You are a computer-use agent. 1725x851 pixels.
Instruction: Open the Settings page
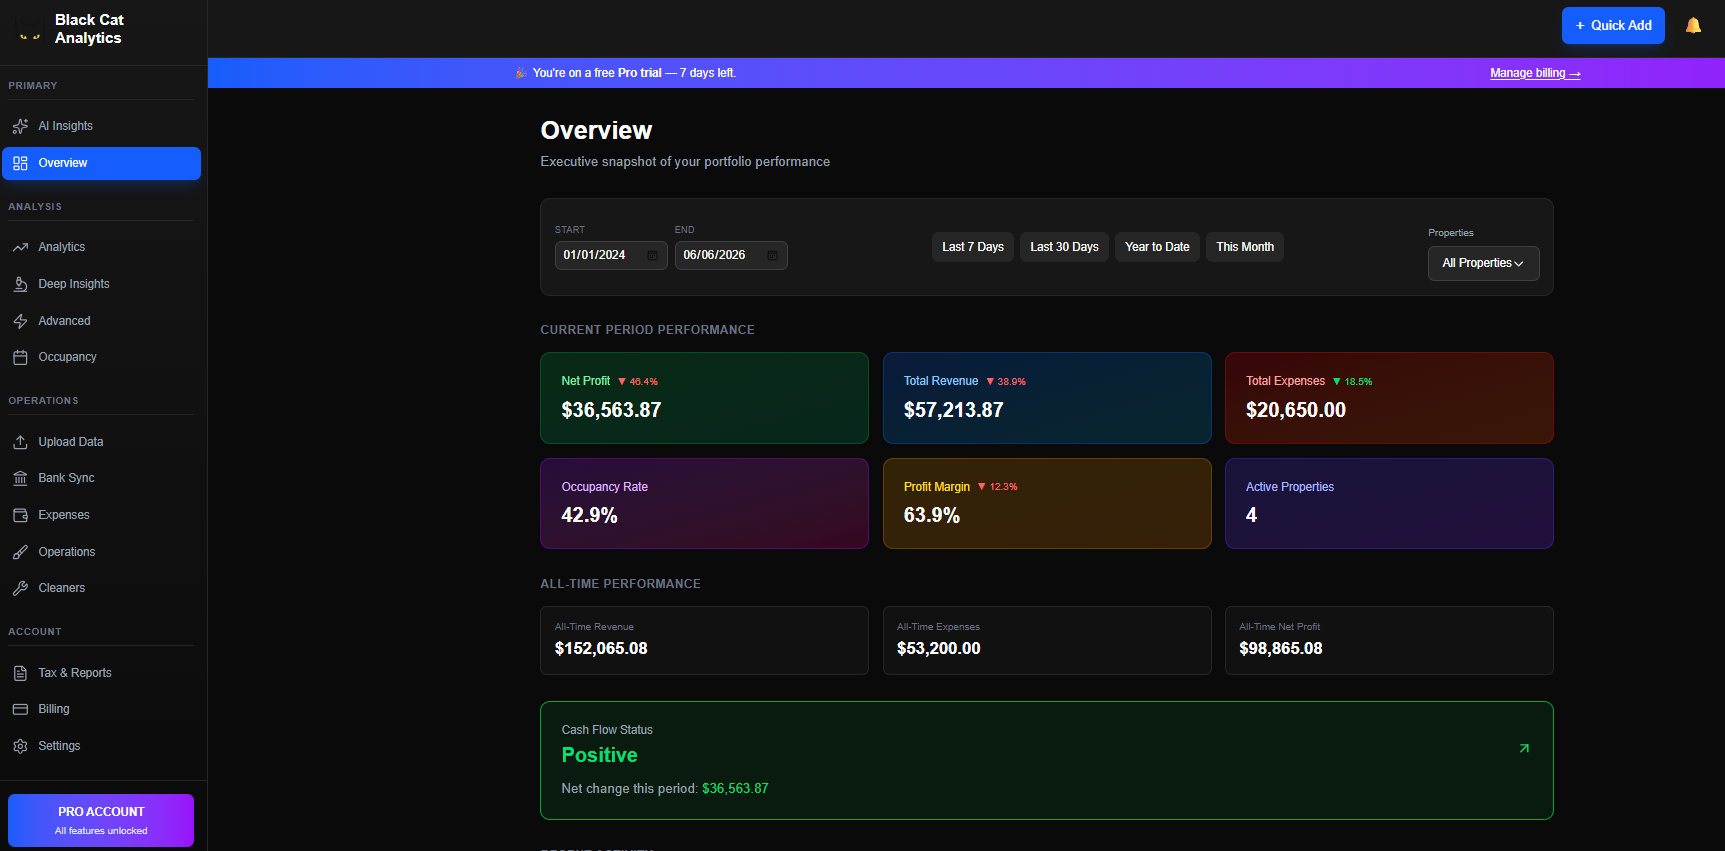tap(101, 746)
